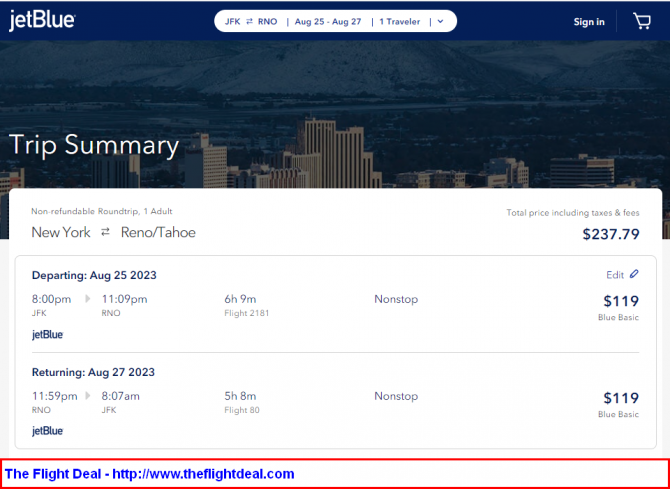The height and width of the screenshot is (489, 670).
Task: Click Non-refundable Roundtrip, 1 Adult text
Action: pos(102,211)
